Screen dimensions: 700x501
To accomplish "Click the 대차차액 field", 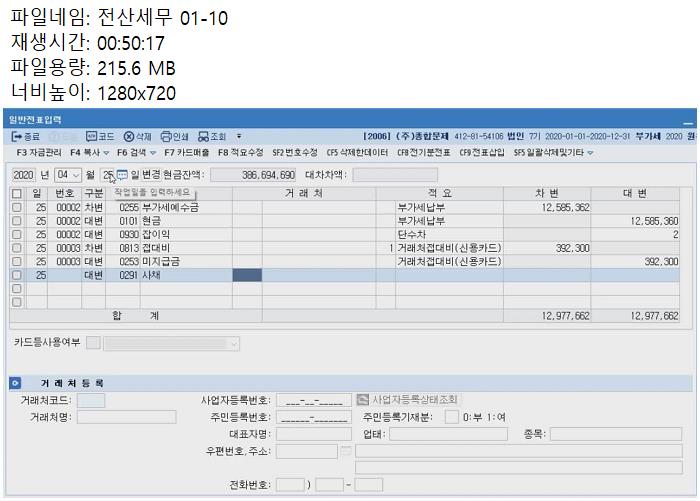I will 395,175.
